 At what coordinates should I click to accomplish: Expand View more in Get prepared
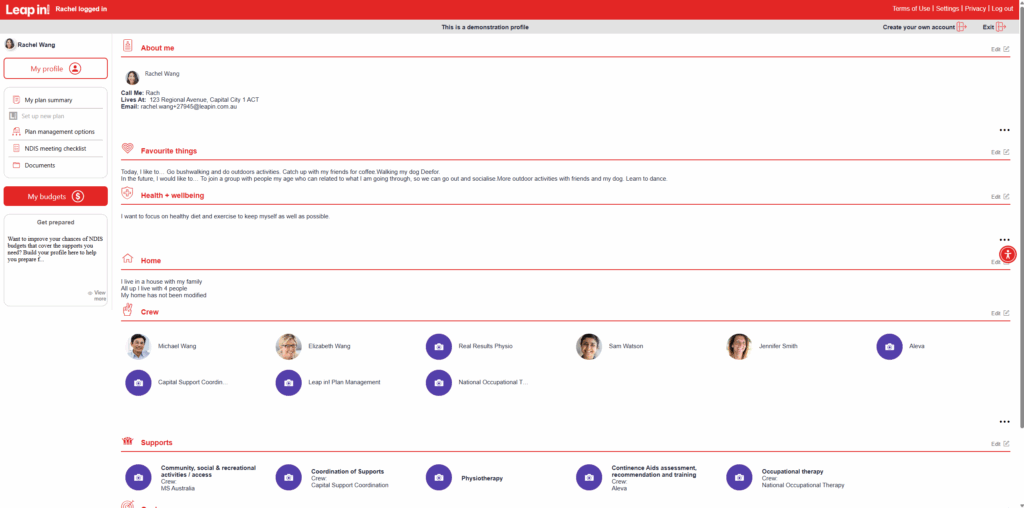[97, 295]
